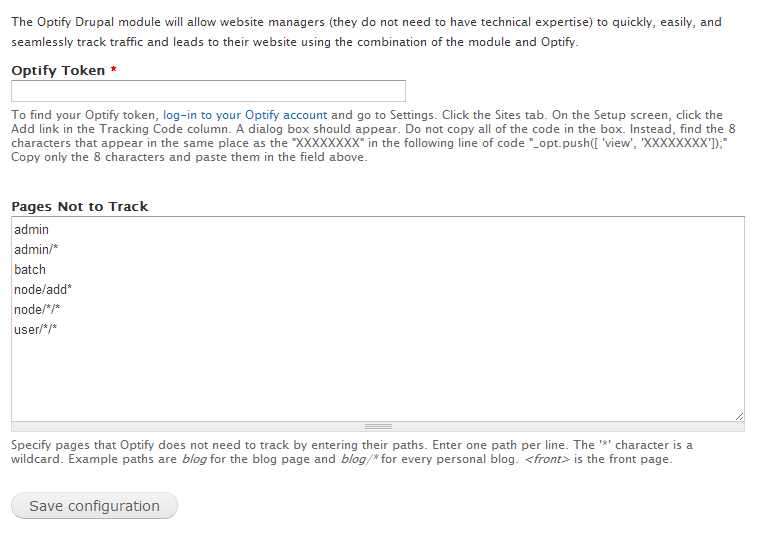Click the textarea corner resize handle

739,415
